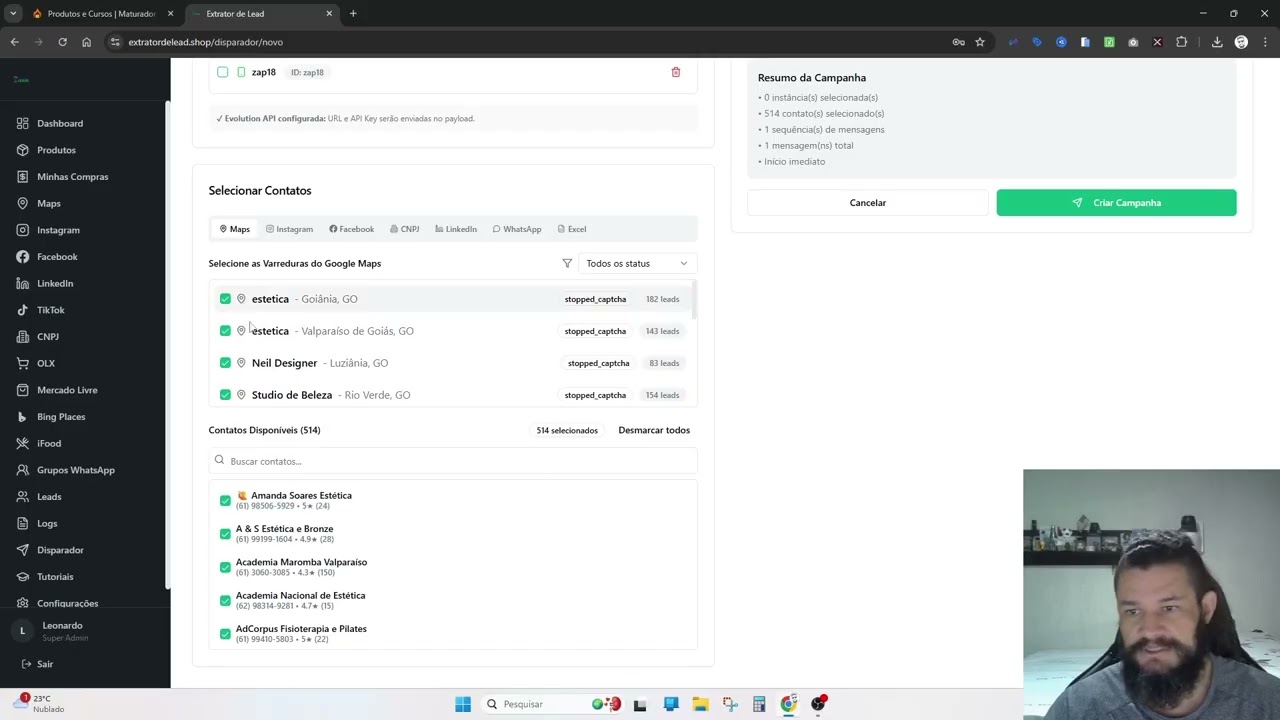The width and height of the screenshot is (1280, 720).
Task: Open Grupos WhatsApp in sidebar
Action: (76, 470)
